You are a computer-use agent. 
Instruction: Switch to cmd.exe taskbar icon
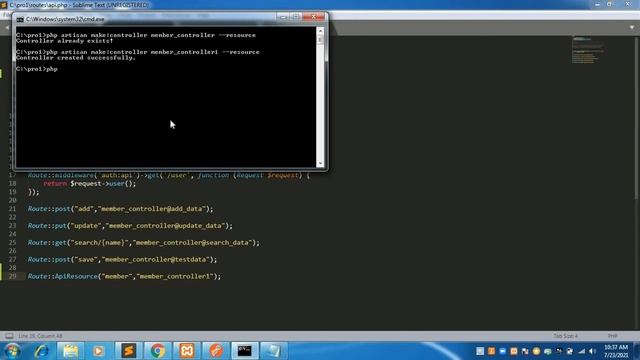[x=245, y=351]
